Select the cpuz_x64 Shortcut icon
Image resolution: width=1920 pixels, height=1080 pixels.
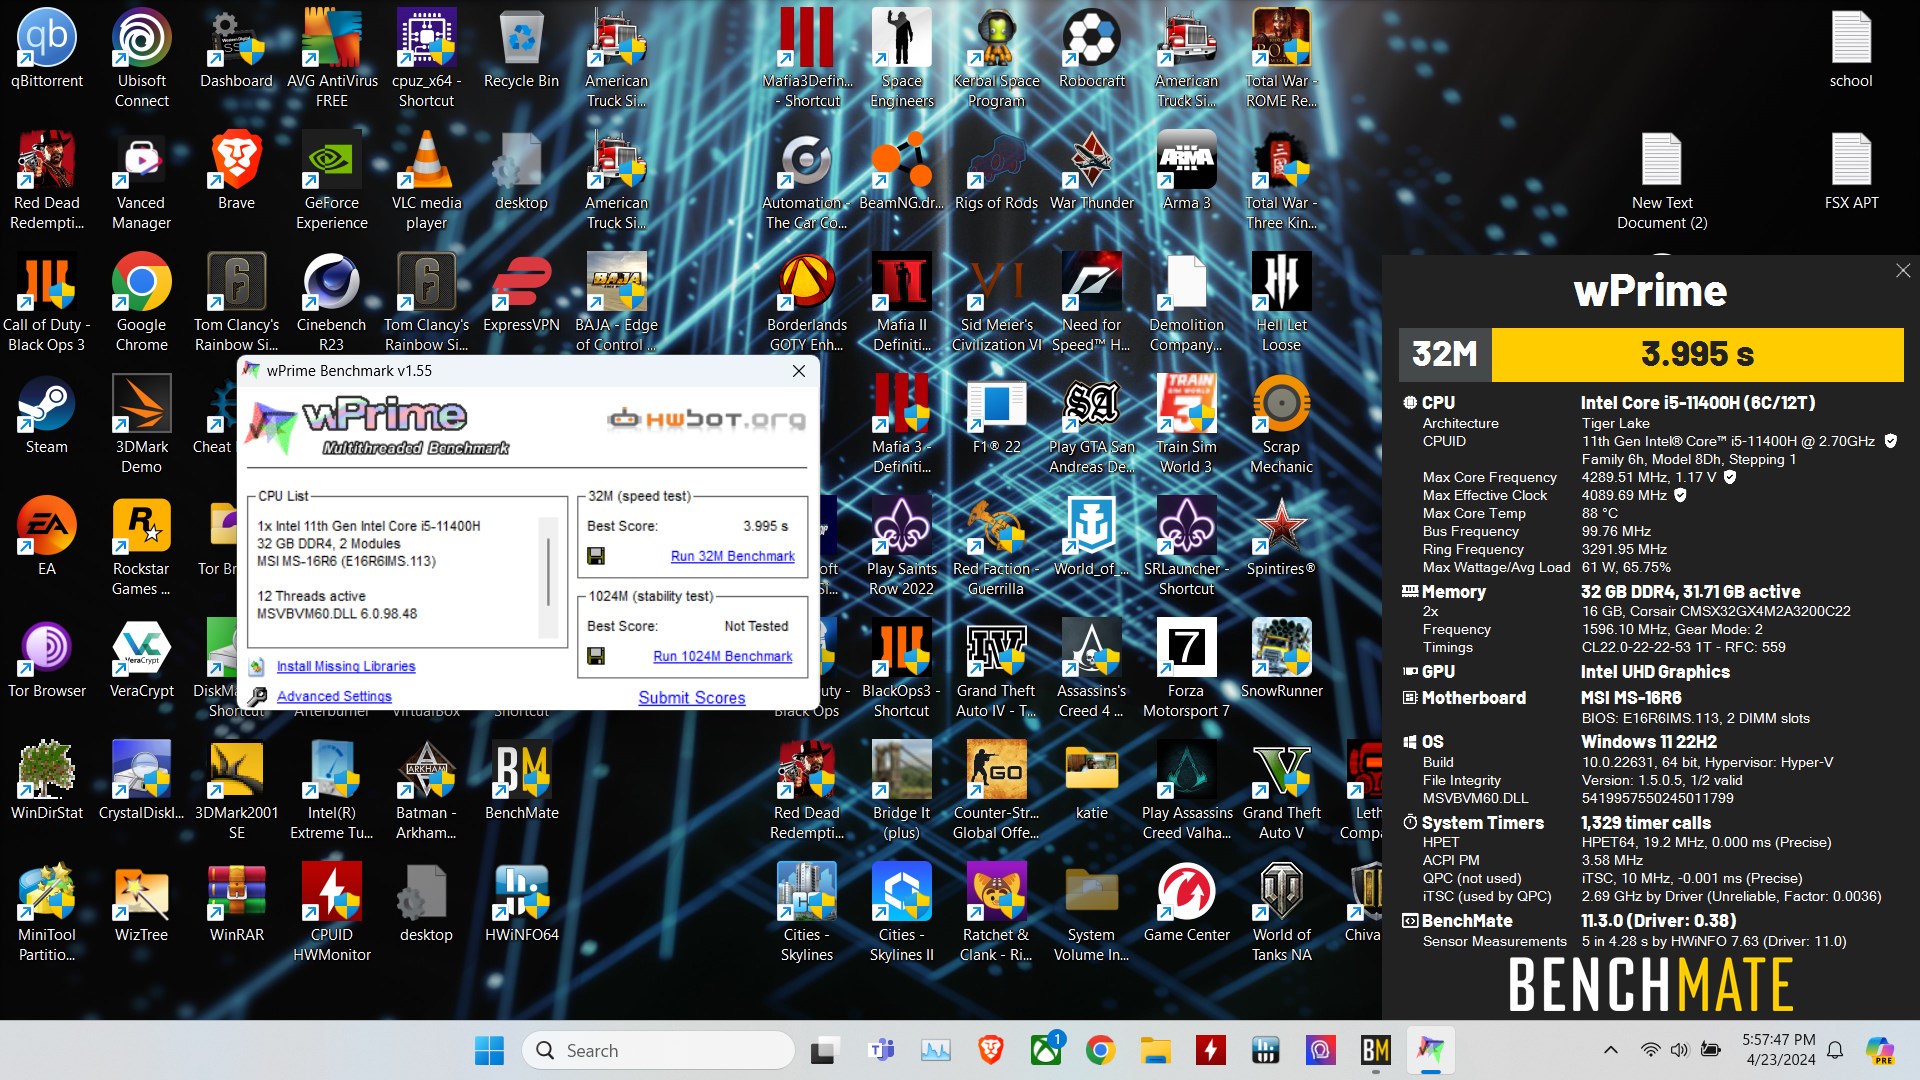click(x=427, y=58)
